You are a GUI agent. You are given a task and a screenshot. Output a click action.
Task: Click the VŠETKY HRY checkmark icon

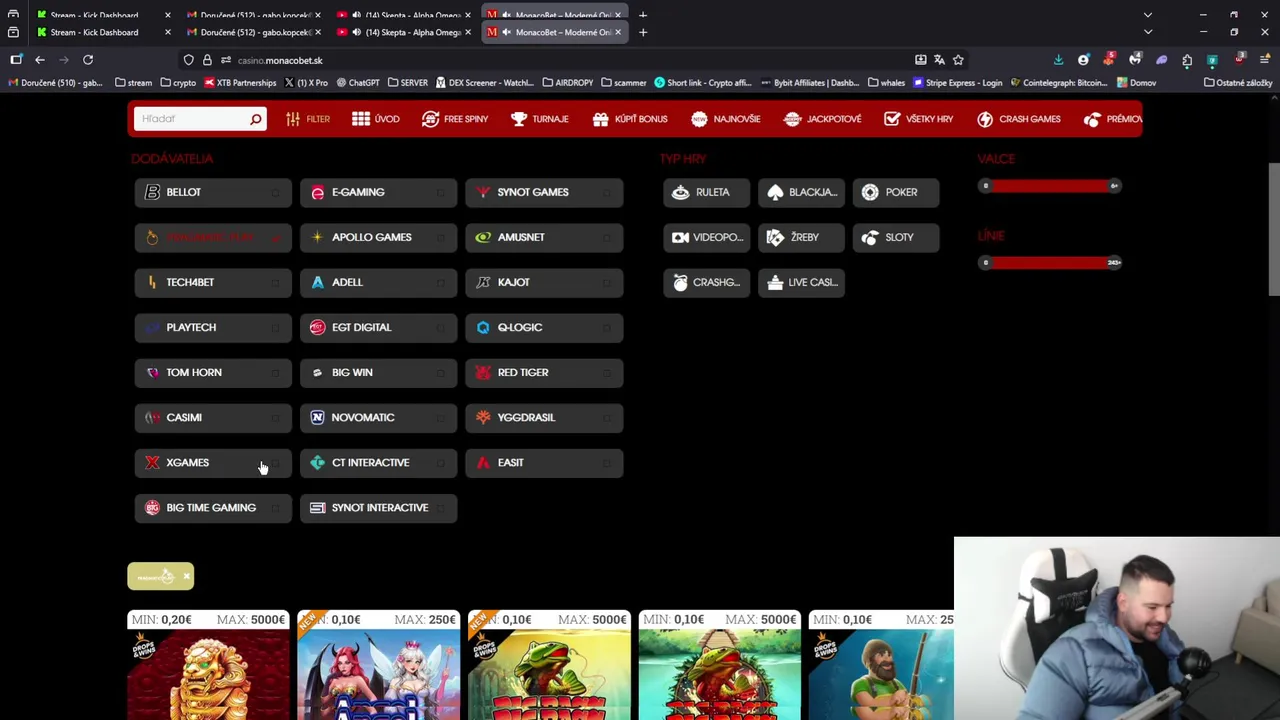[892, 119]
